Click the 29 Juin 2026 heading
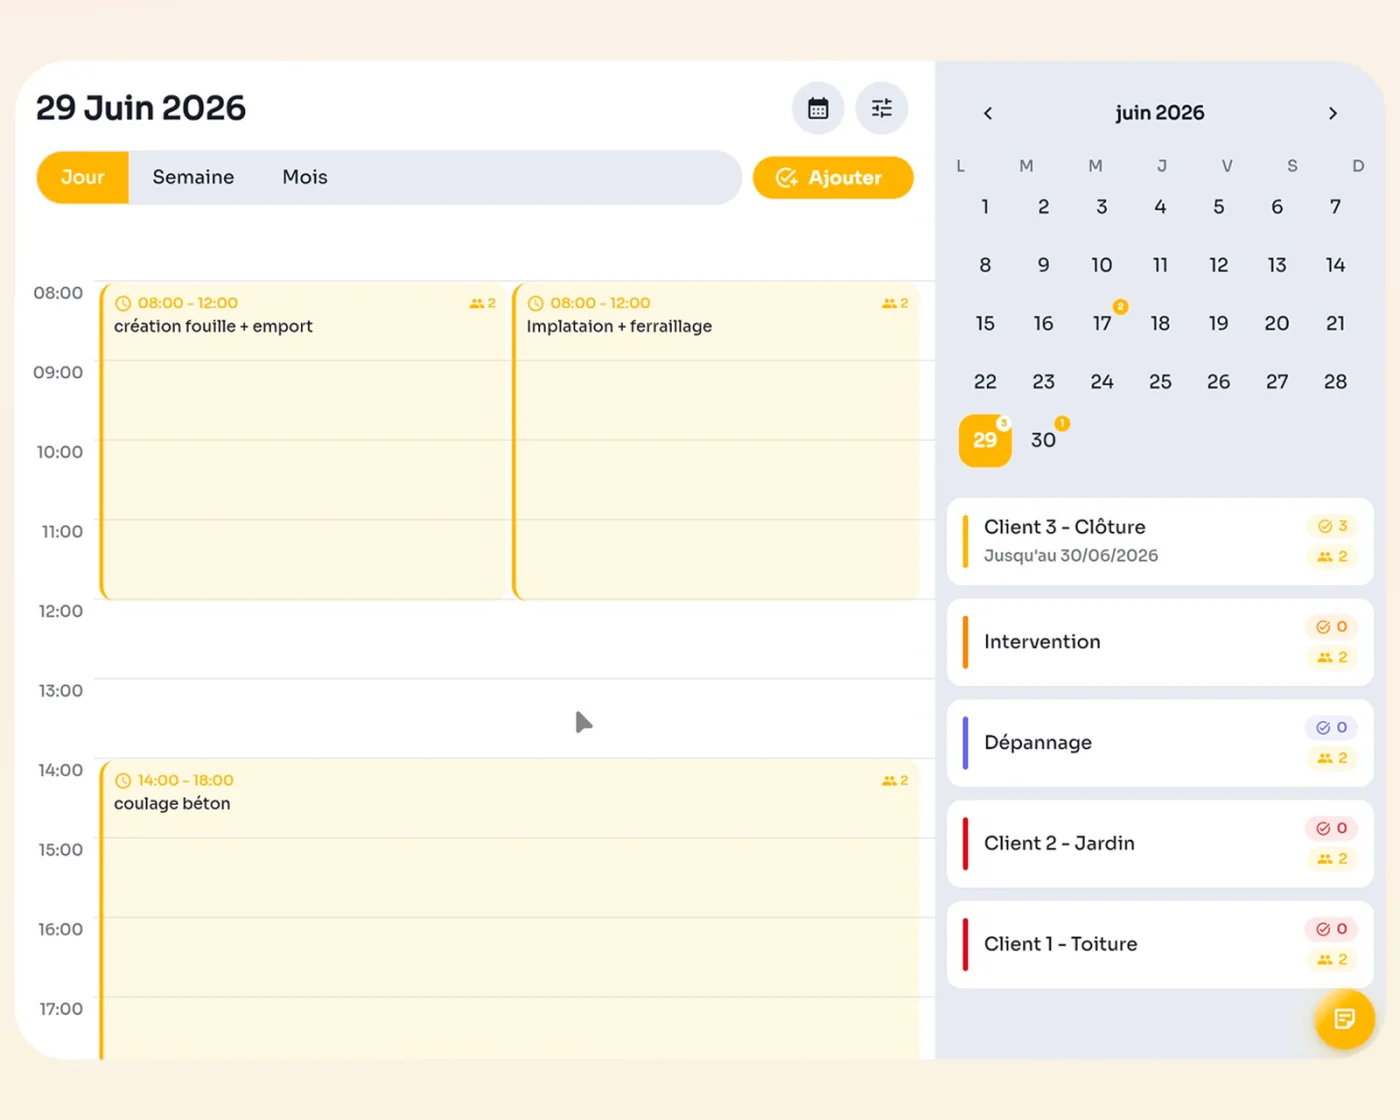The width and height of the screenshot is (1400, 1120). 141,108
